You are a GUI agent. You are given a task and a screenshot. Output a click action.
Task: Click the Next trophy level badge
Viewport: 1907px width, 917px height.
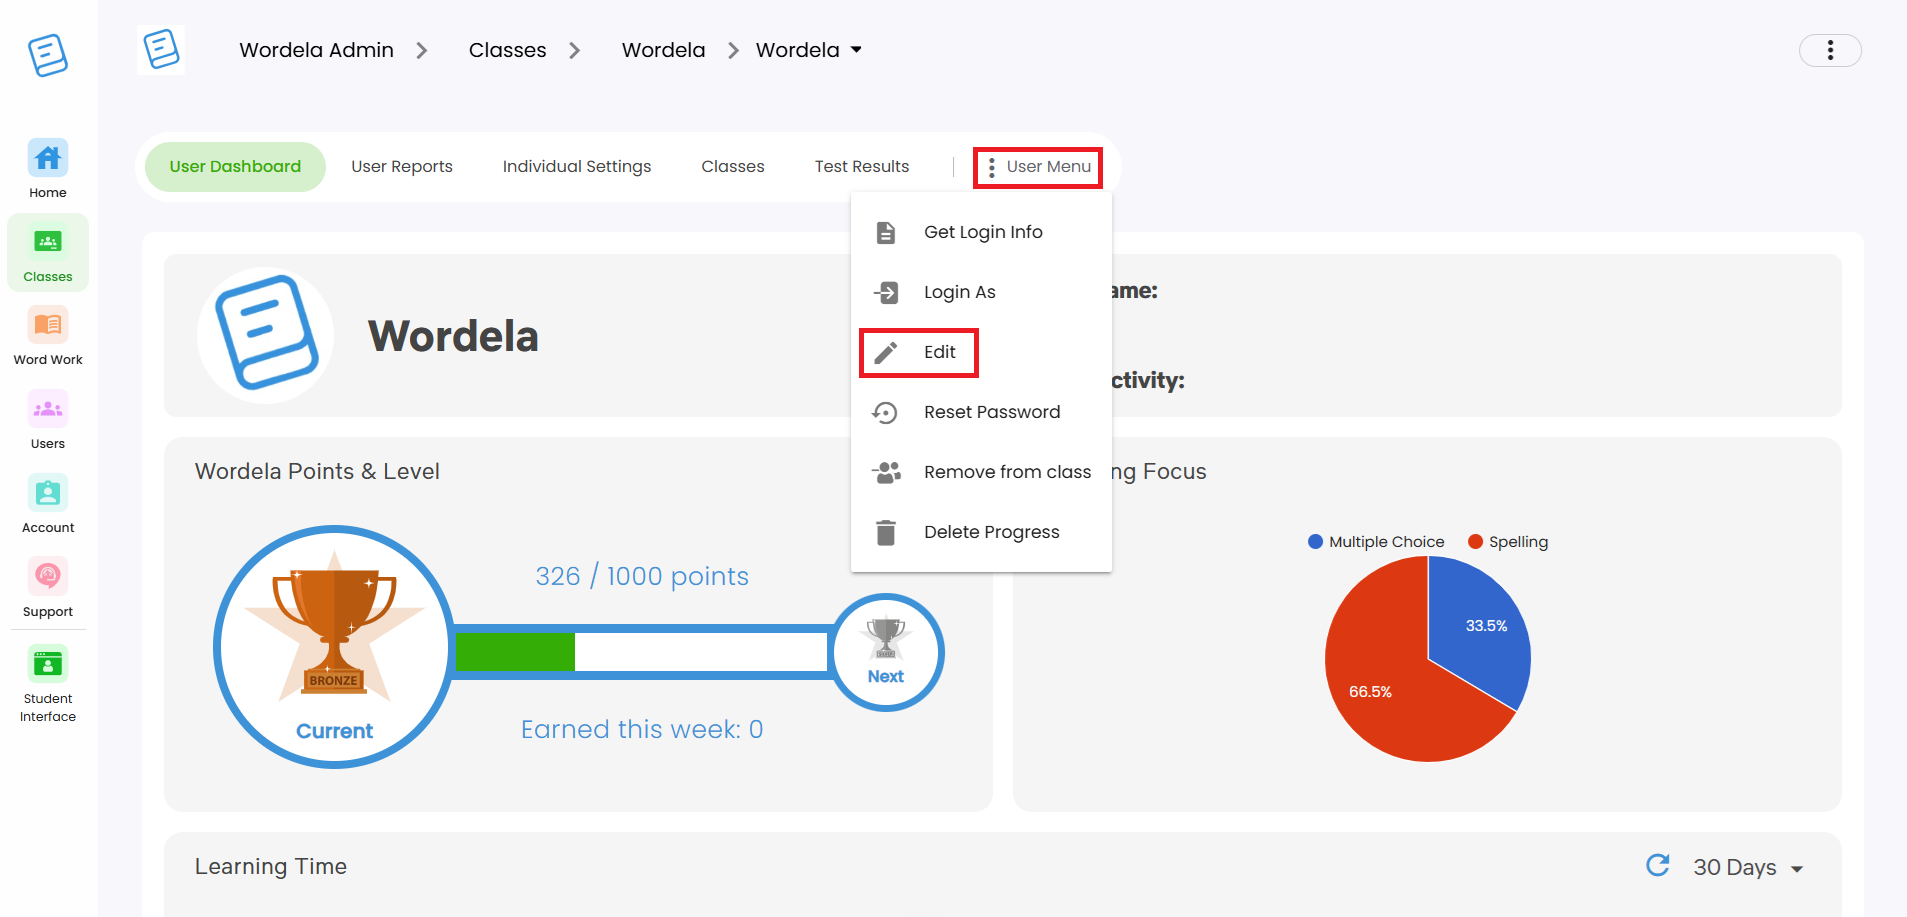(x=886, y=653)
